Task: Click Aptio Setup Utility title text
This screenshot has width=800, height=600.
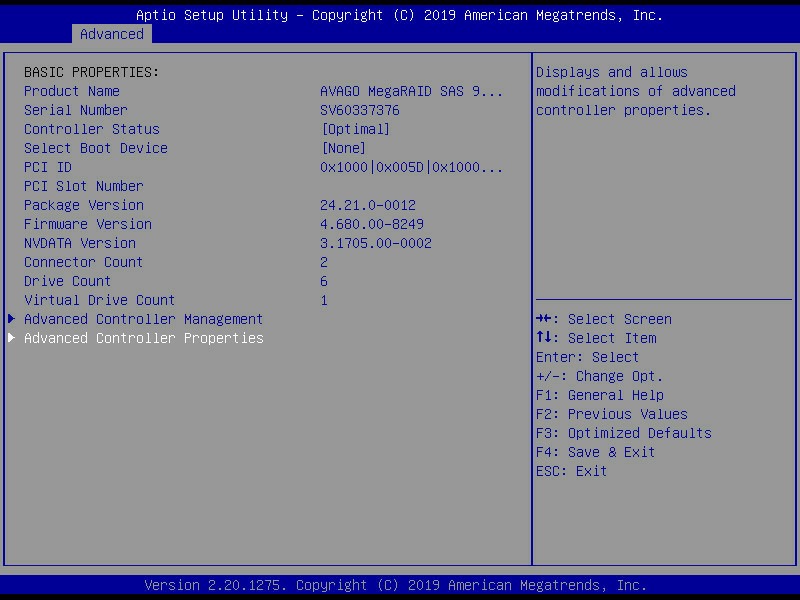Action: 399,15
